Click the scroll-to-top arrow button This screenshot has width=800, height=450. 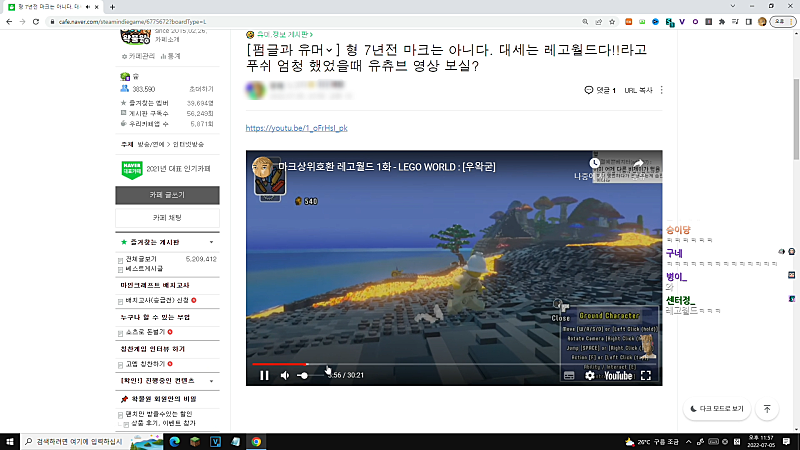tap(767, 409)
